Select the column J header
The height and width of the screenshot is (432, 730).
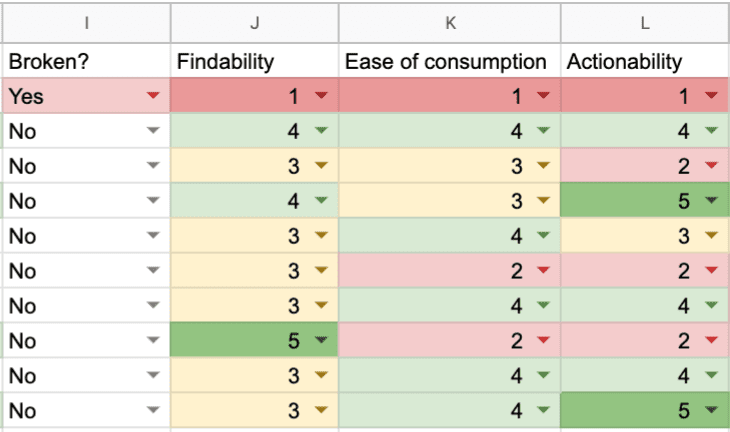[x=254, y=19]
